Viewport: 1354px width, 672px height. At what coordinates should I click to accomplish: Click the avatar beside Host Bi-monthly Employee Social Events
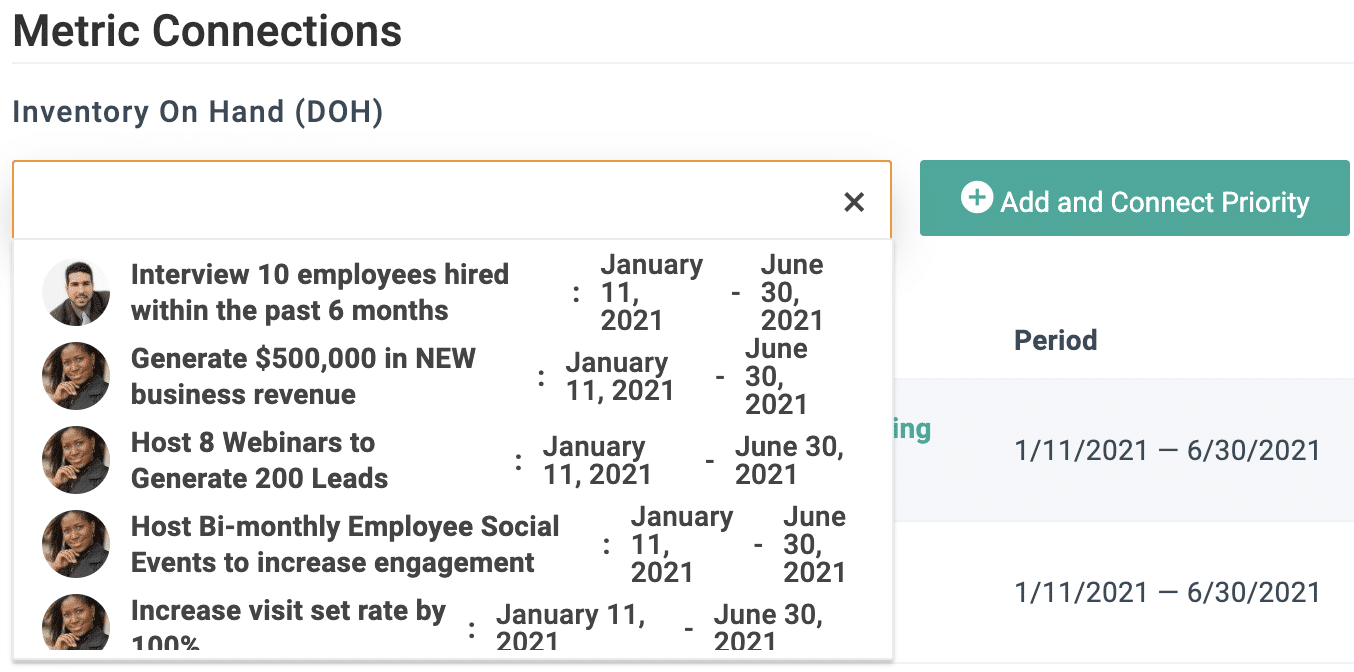76,544
